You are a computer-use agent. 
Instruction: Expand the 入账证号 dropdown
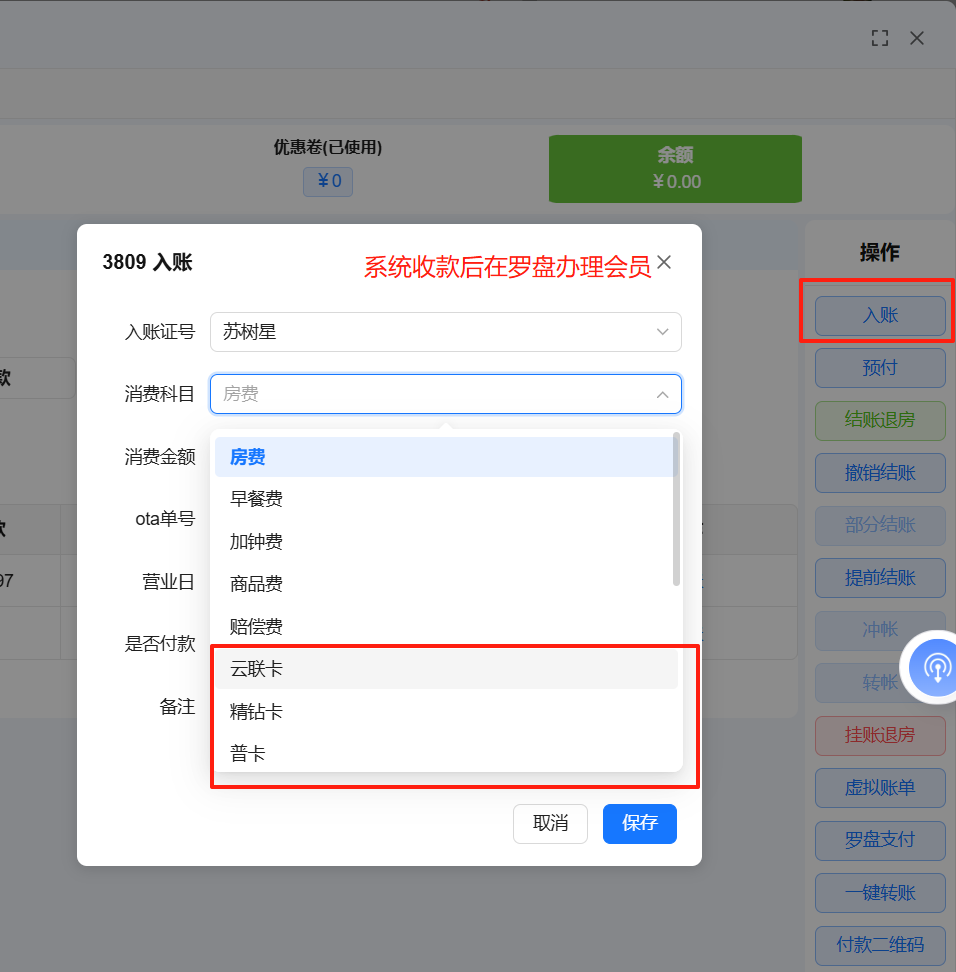pos(445,332)
